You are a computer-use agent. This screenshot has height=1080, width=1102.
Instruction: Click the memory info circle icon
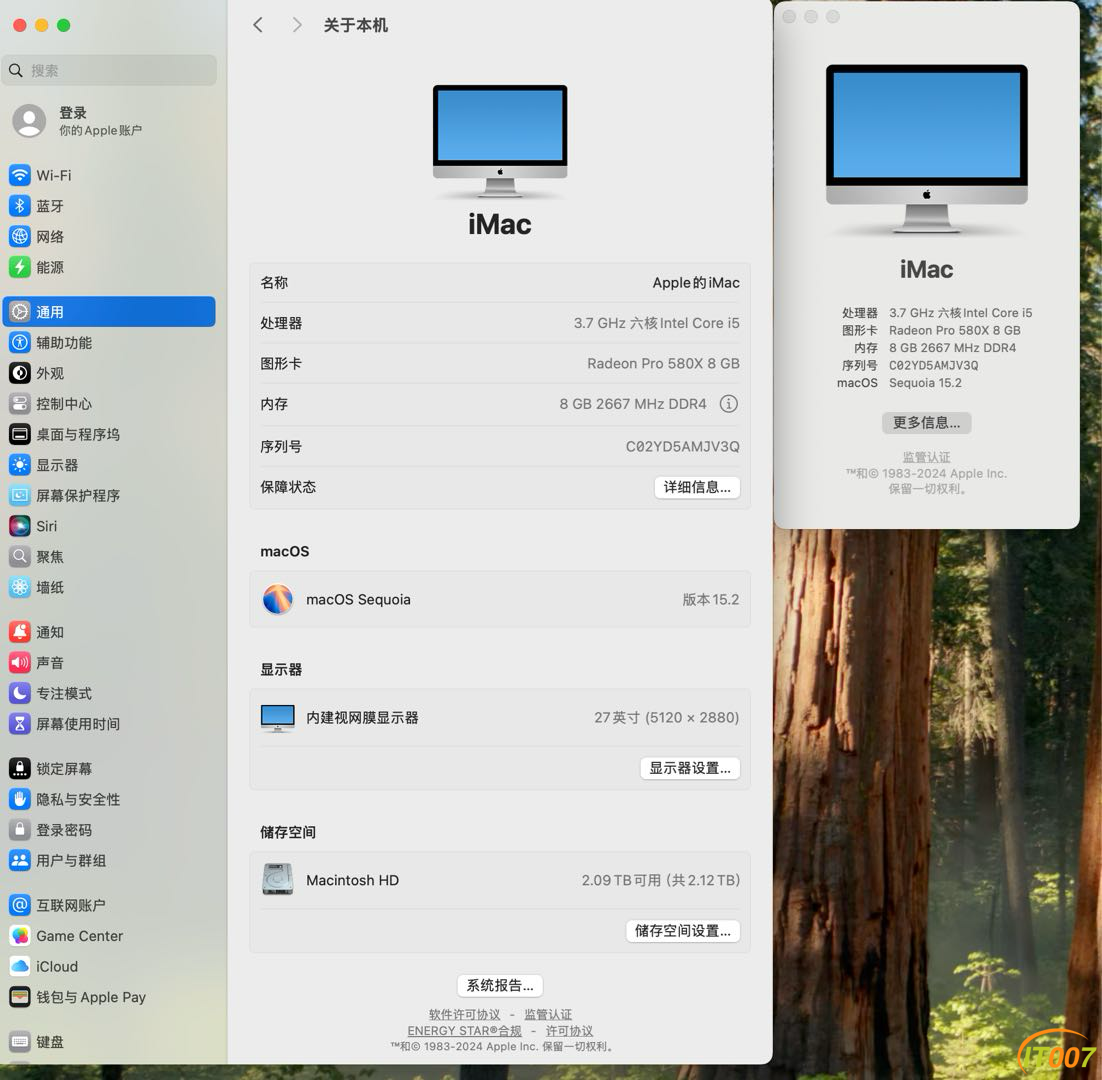[x=729, y=404]
